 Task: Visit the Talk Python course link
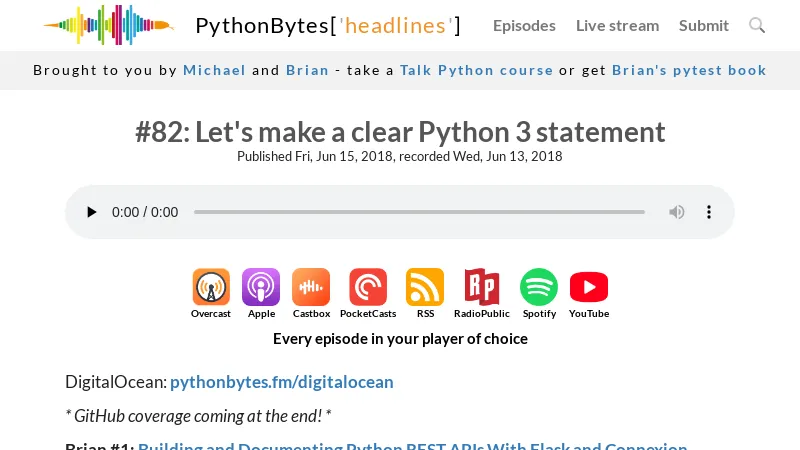(476, 70)
